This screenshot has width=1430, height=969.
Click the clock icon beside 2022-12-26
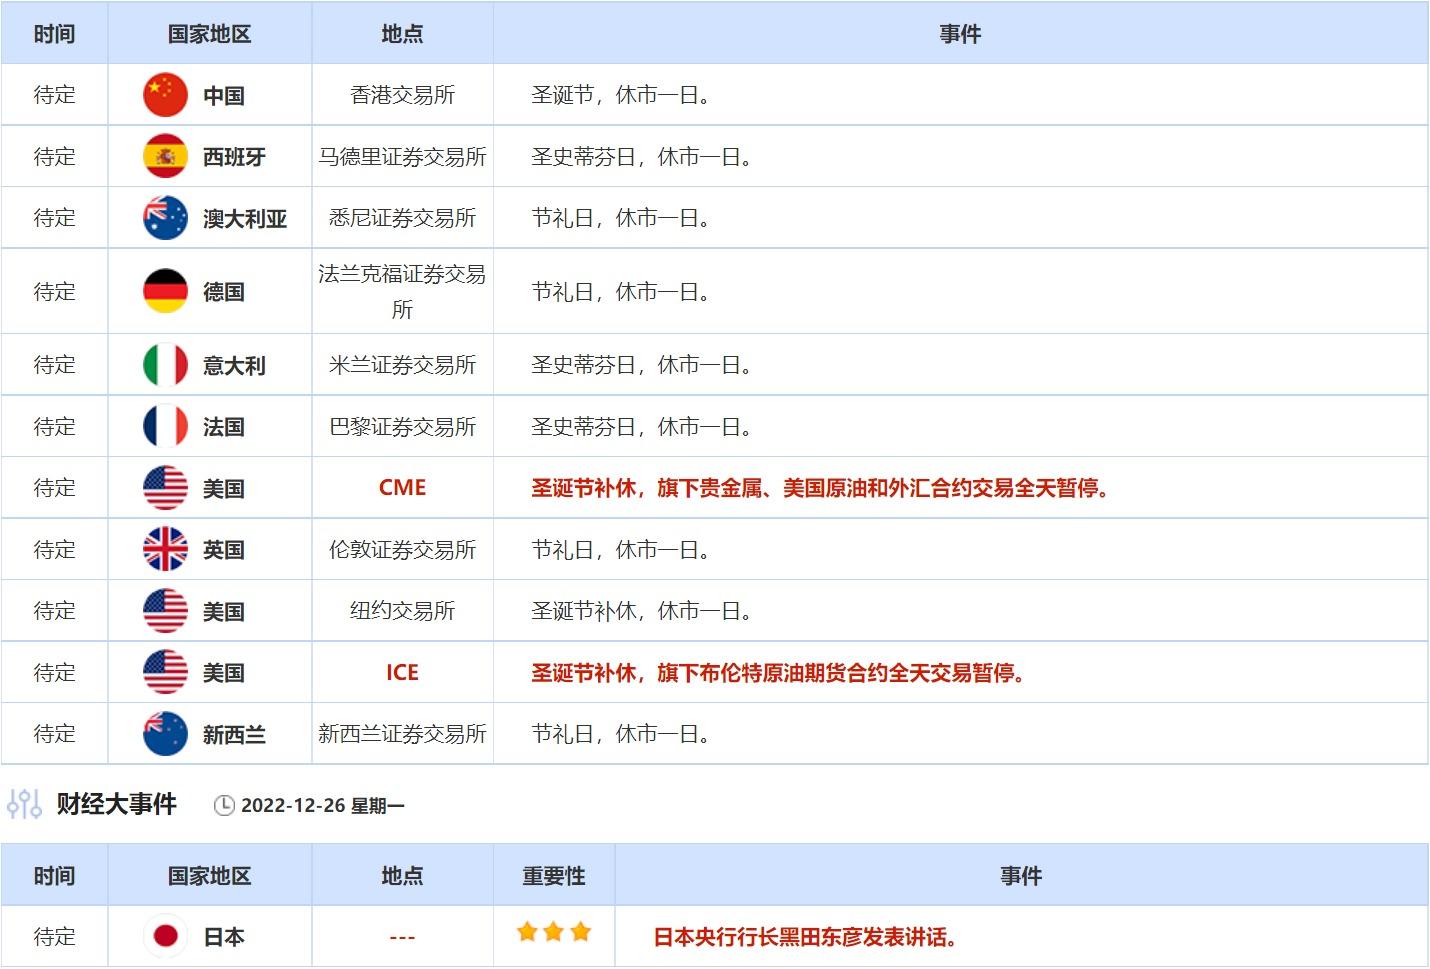click(224, 806)
